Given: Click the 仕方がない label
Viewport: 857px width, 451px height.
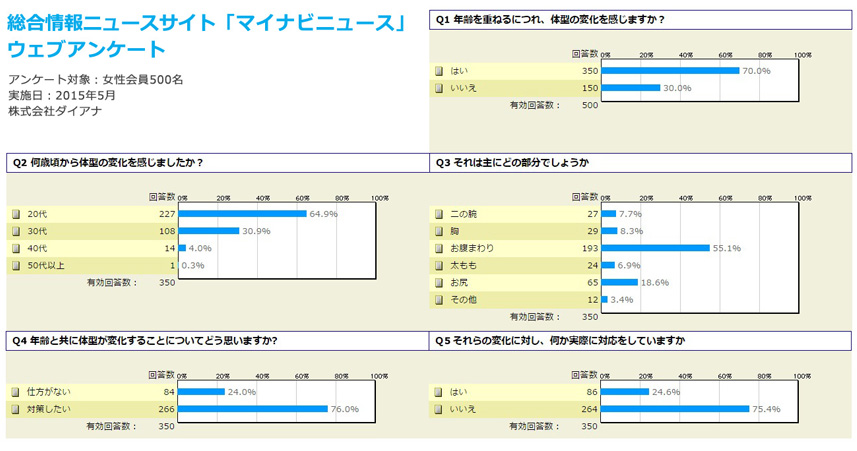Looking at the screenshot, I should (49, 392).
